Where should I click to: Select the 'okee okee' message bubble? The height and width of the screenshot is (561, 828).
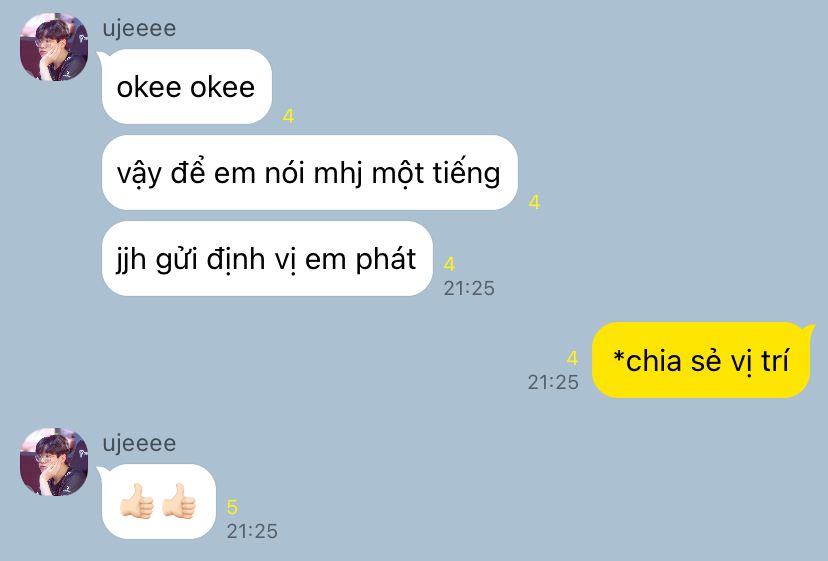(x=186, y=87)
